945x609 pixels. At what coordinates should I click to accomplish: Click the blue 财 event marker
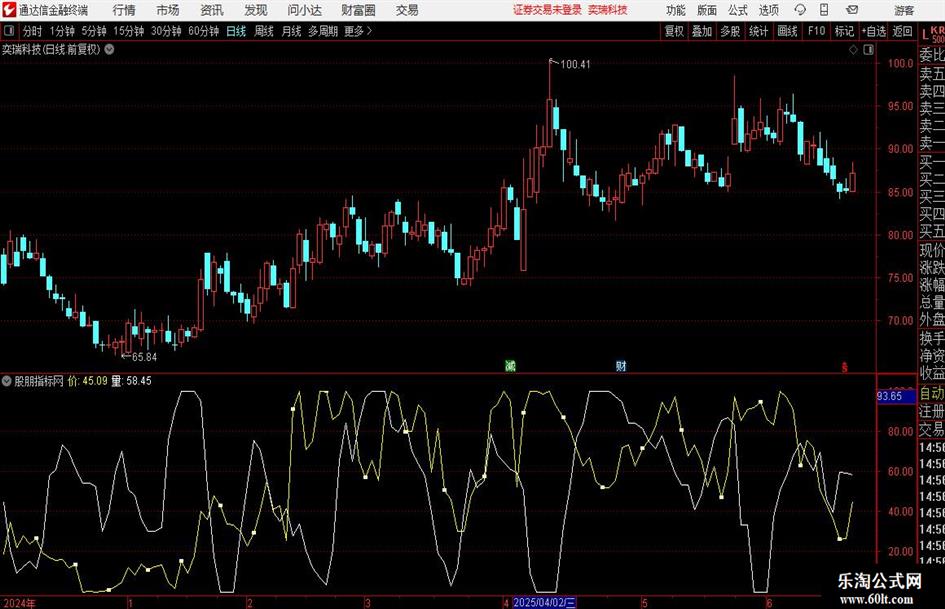pos(621,366)
